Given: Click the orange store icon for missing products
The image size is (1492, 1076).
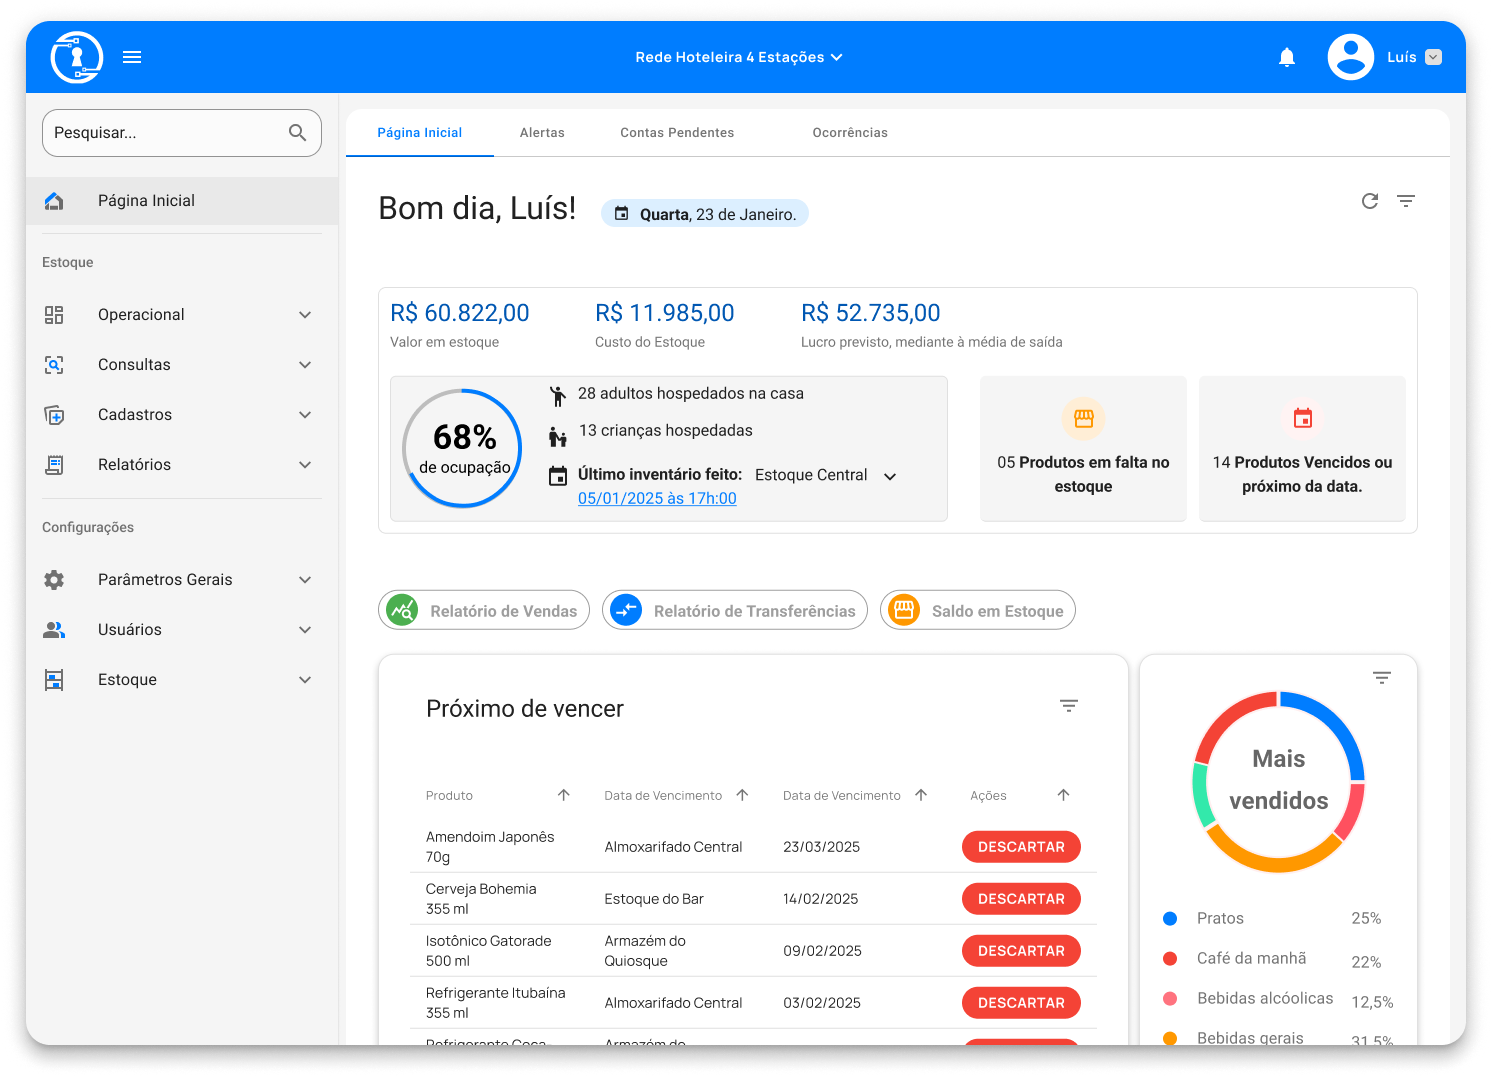Looking at the screenshot, I should coord(1083,419).
